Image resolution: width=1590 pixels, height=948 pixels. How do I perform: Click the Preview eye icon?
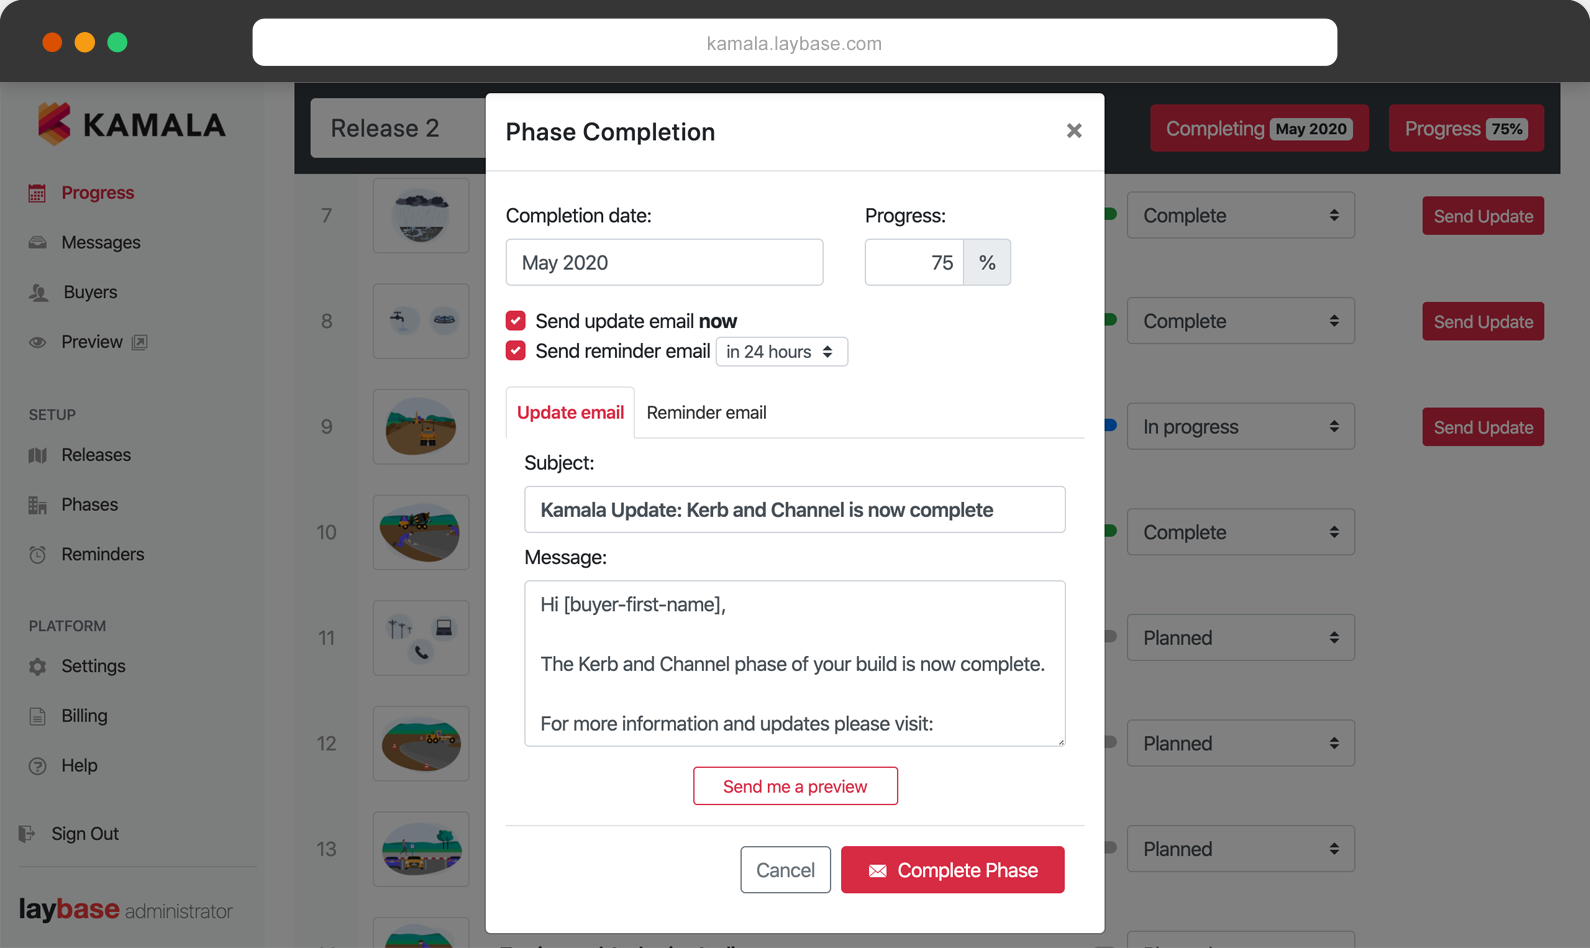(x=37, y=342)
